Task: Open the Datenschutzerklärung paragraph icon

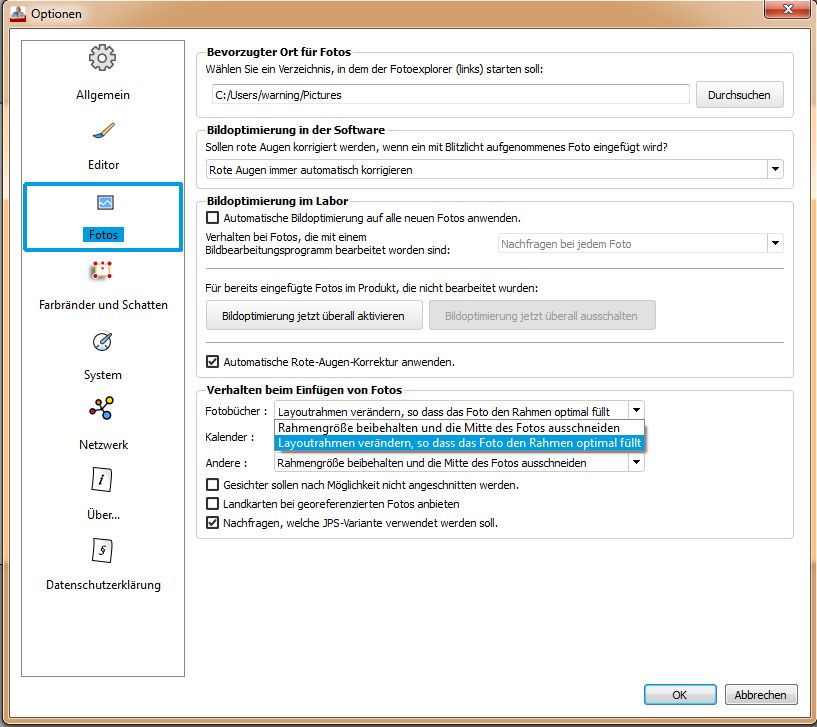Action: point(102,550)
